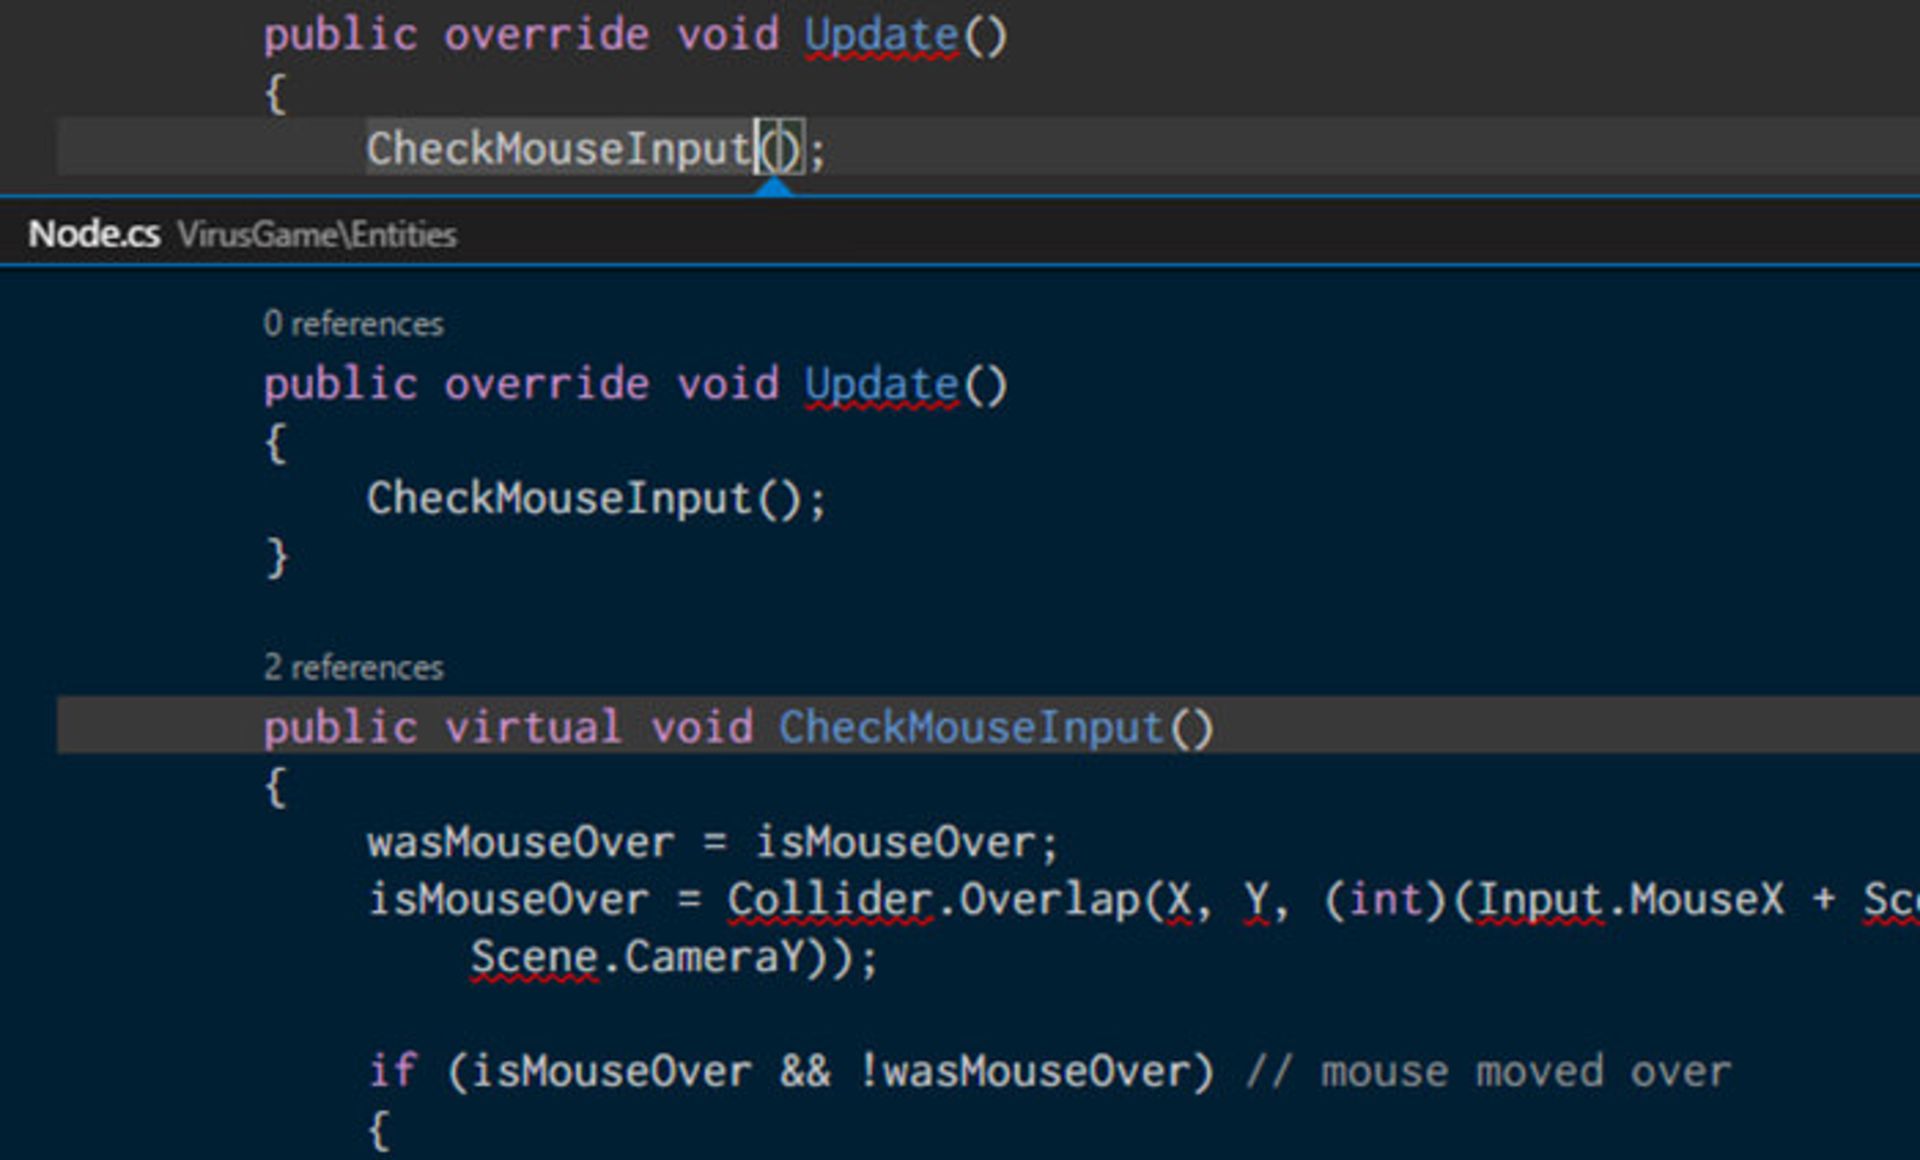Click 'Input' identifier before MouseX
This screenshot has width=1920, height=1160.
(1541, 900)
